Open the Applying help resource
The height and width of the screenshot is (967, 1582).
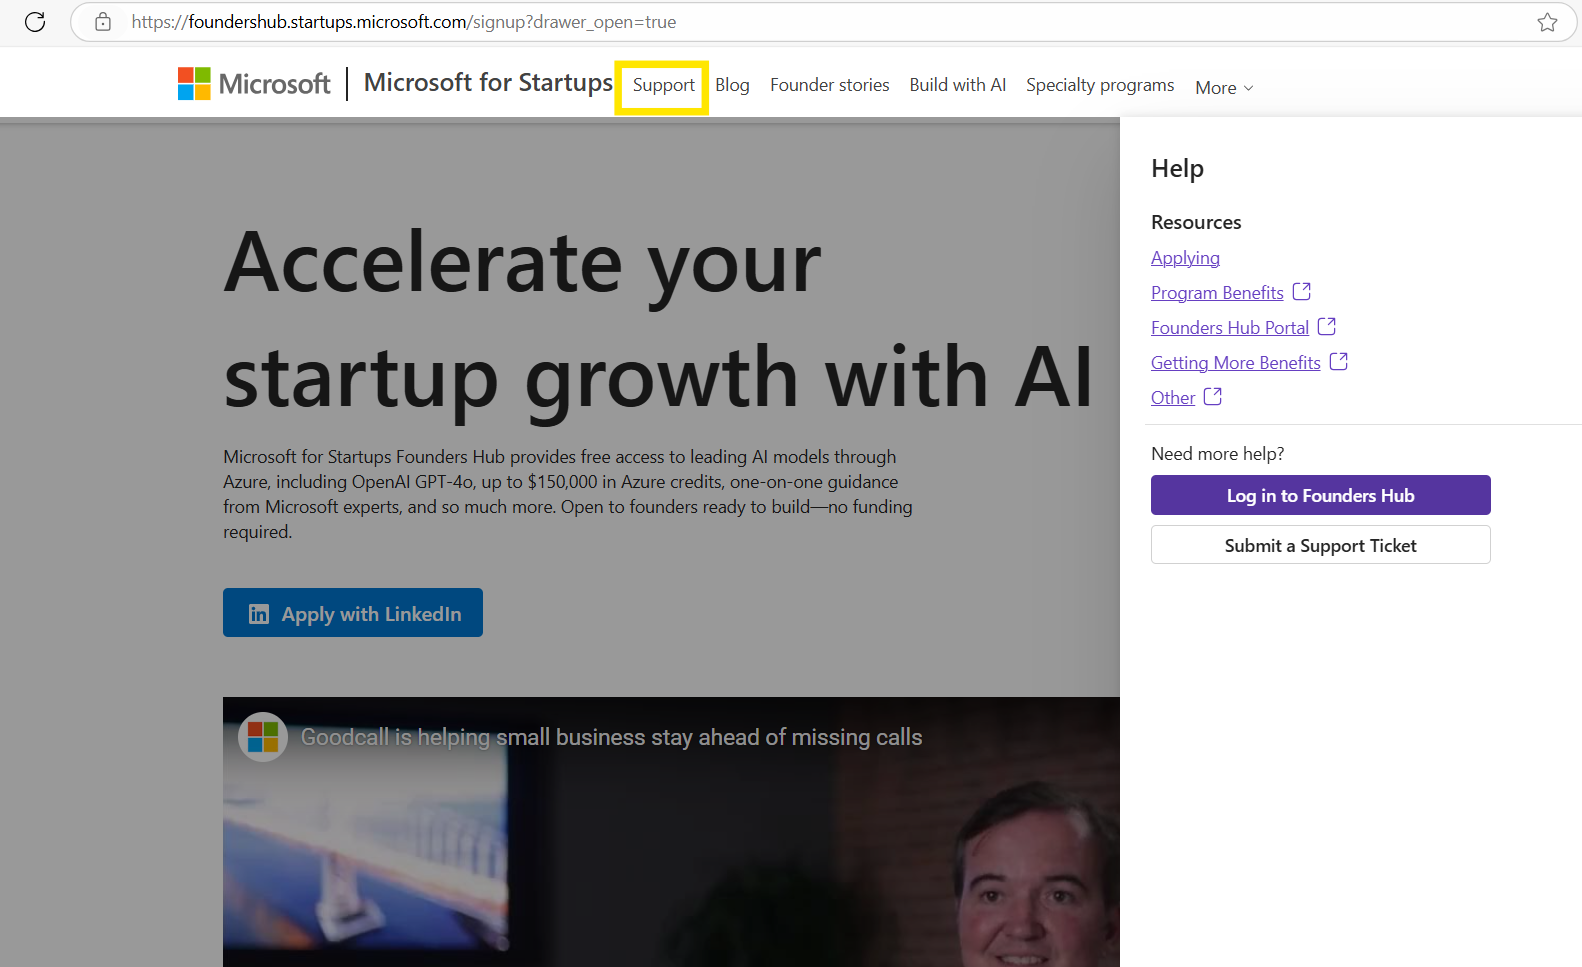[x=1185, y=258]
